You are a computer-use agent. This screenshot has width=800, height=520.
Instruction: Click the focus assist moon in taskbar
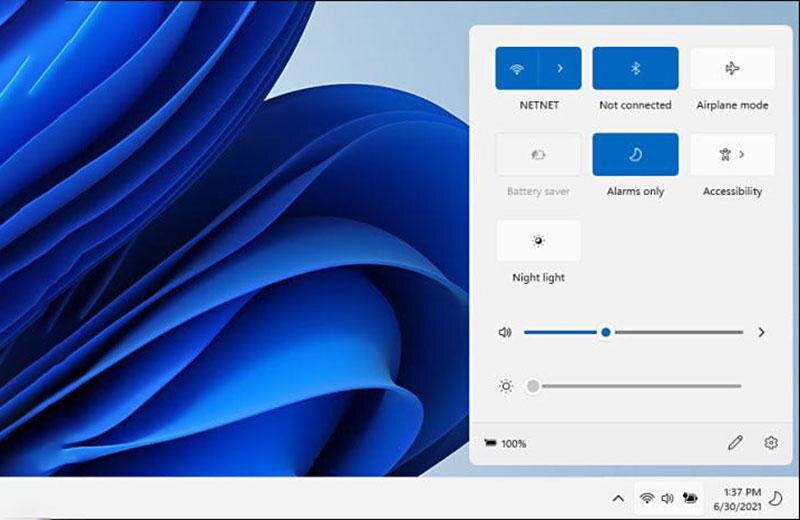point(776,498)
